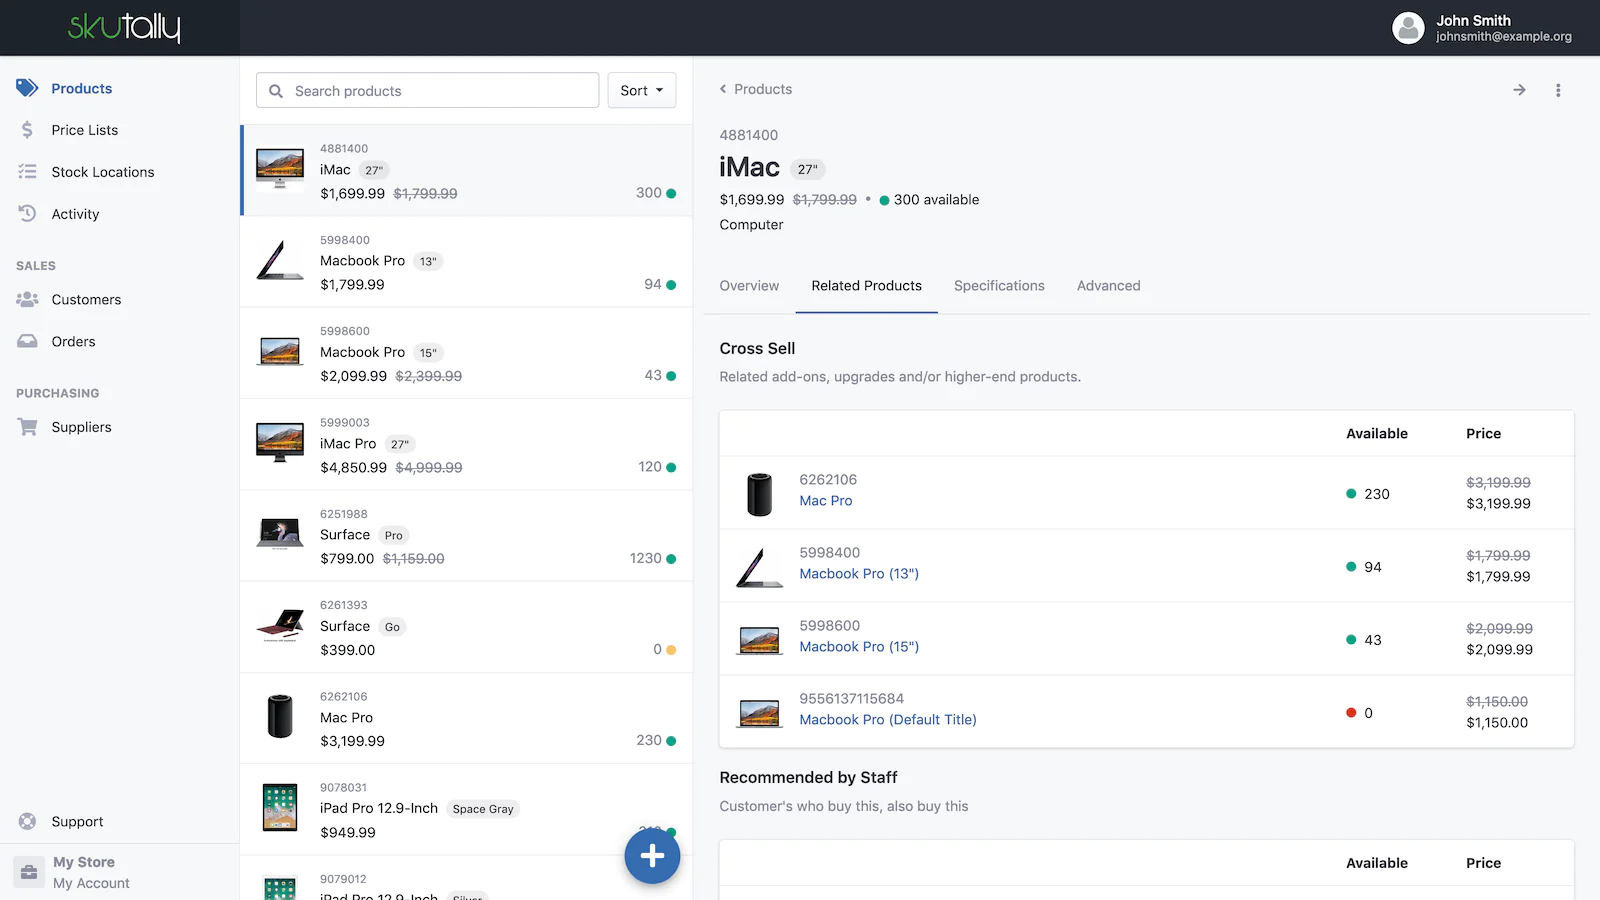
Task: Click the Macbook Pro 15" thumbnail in product list
Action: coord(280,352)
